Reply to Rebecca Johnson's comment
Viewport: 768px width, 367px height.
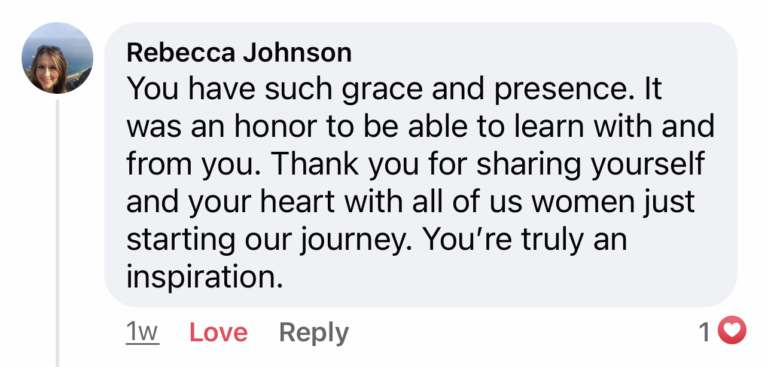[x=314, y=333]
